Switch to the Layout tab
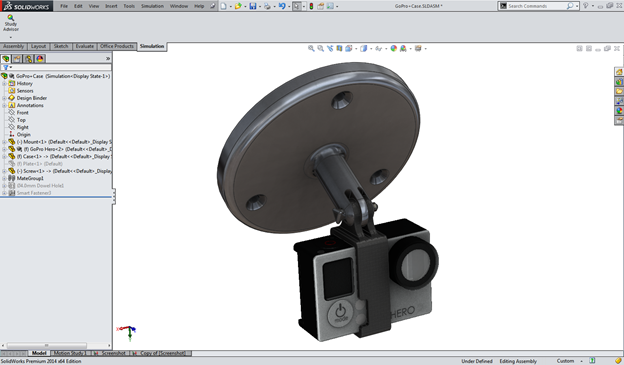624x365 pixels. (x=38, y=46)
